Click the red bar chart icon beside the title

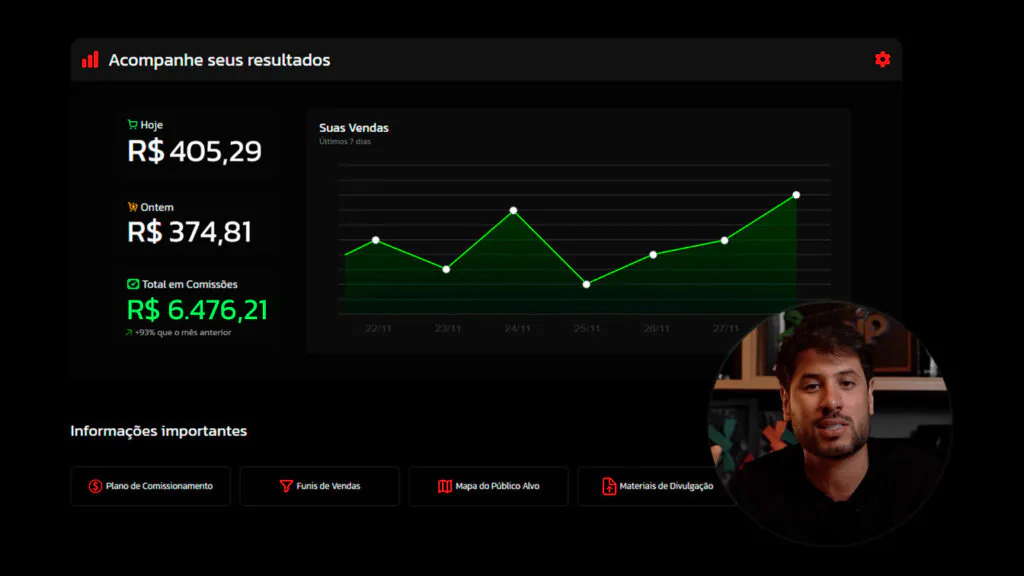point(90,60)
